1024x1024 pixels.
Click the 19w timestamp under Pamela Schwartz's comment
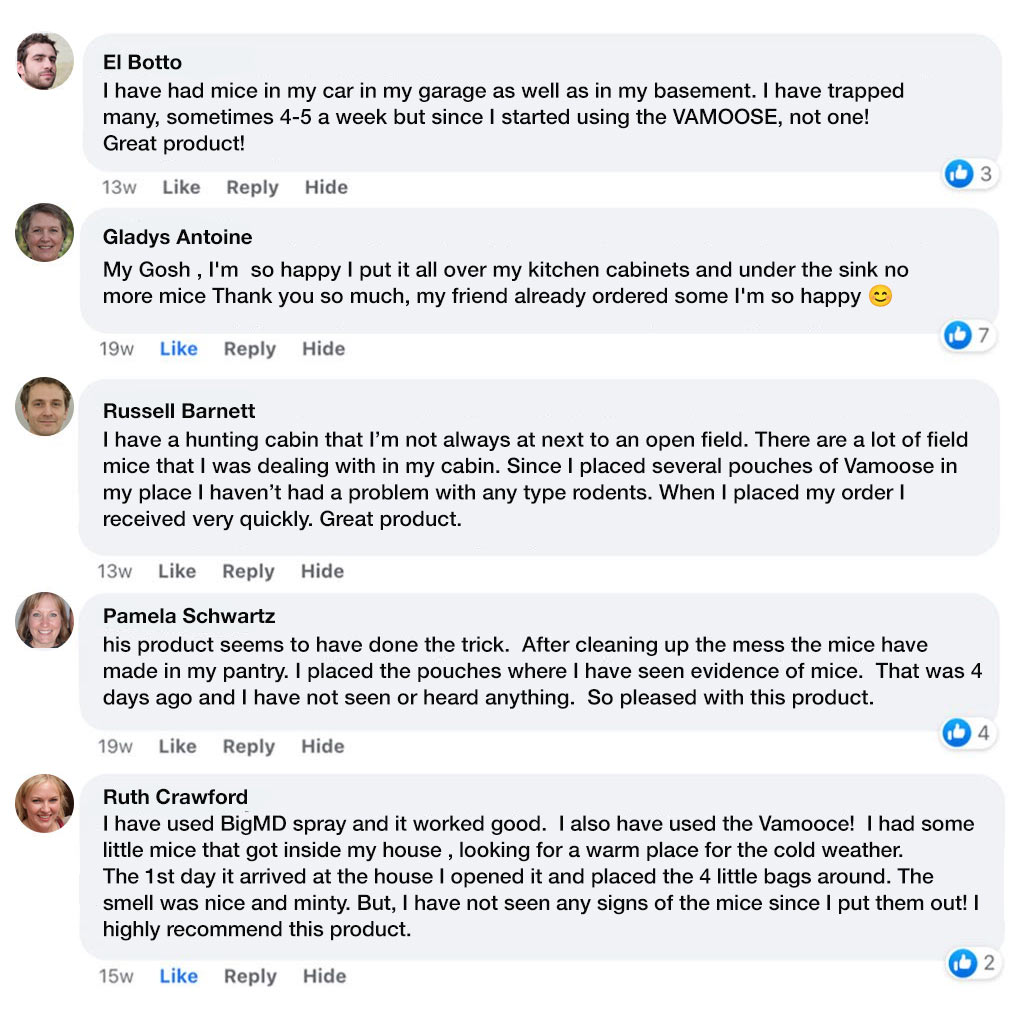click(115, 746)
